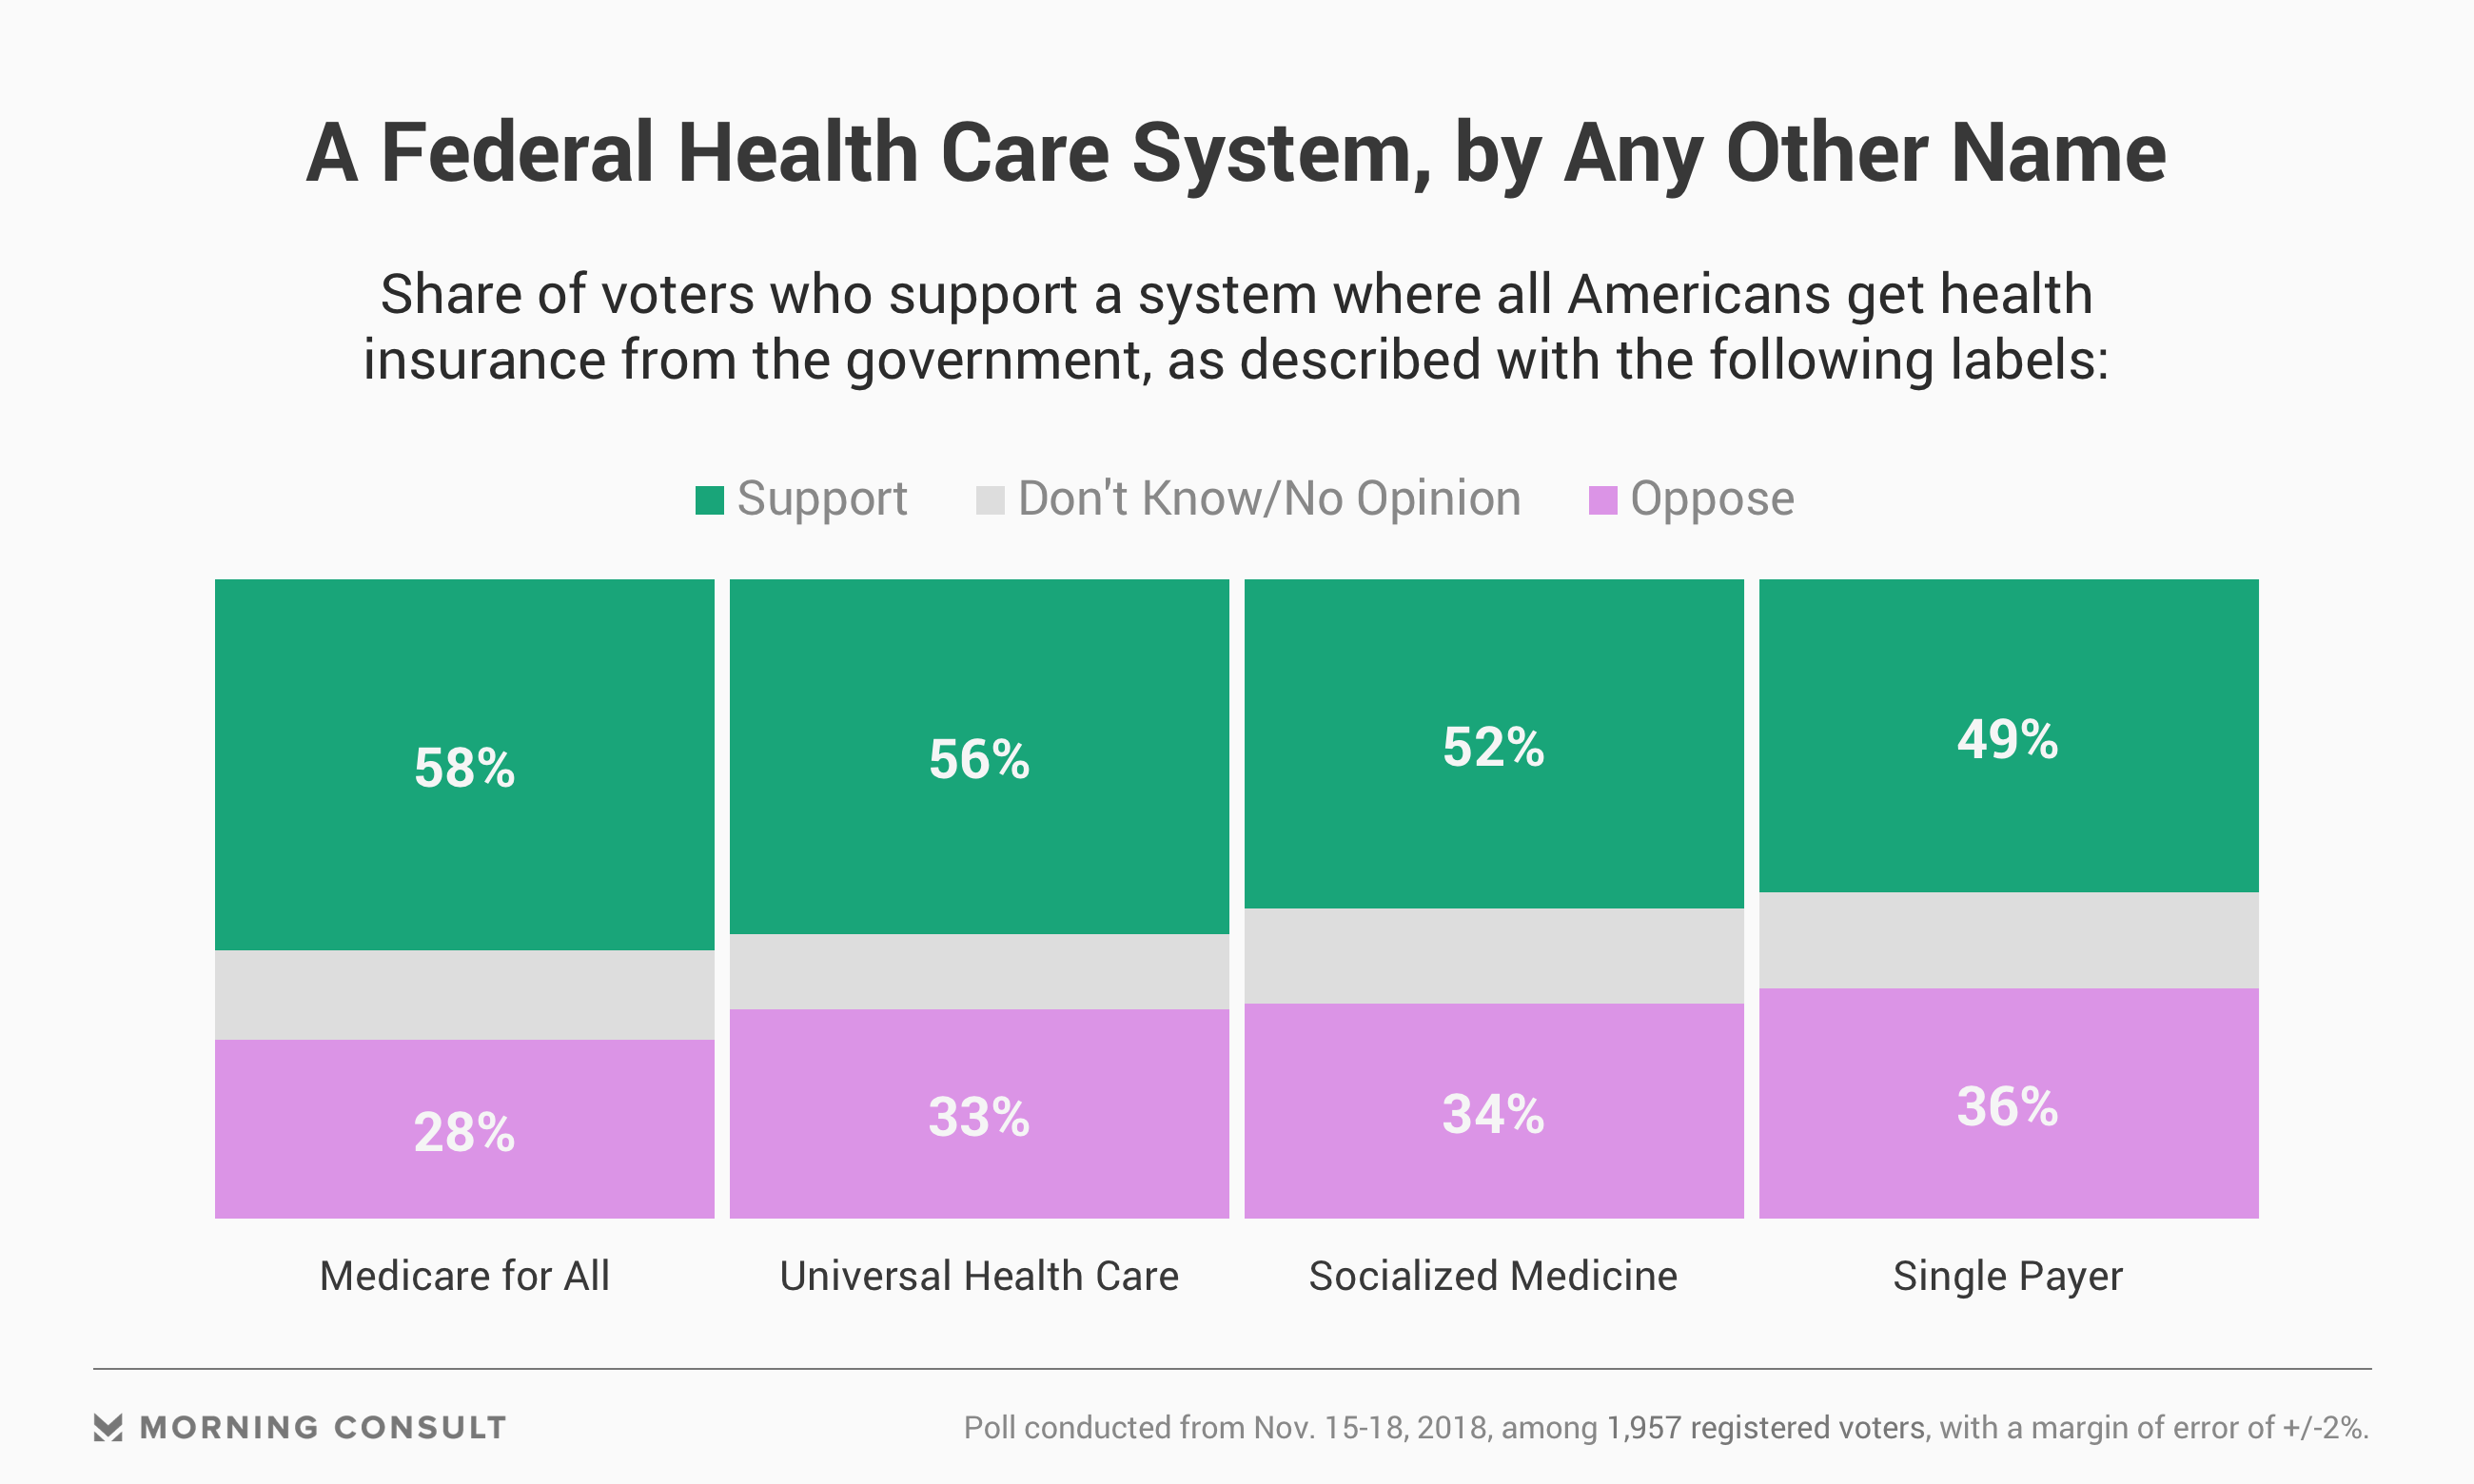Click the 52% Socialized Medicine support segment
The width and height of the screenshot is (2474, 1484).
(x=1494, y=744)
